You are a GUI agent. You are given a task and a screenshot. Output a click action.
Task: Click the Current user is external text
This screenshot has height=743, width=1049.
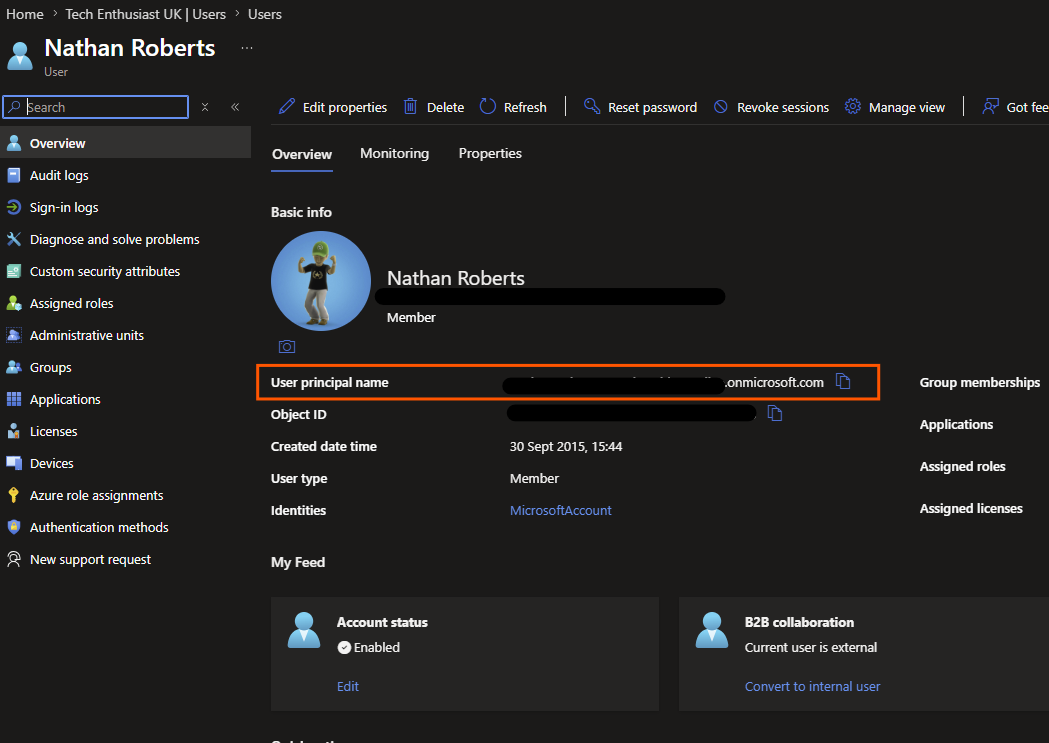(x=811, y=647)
